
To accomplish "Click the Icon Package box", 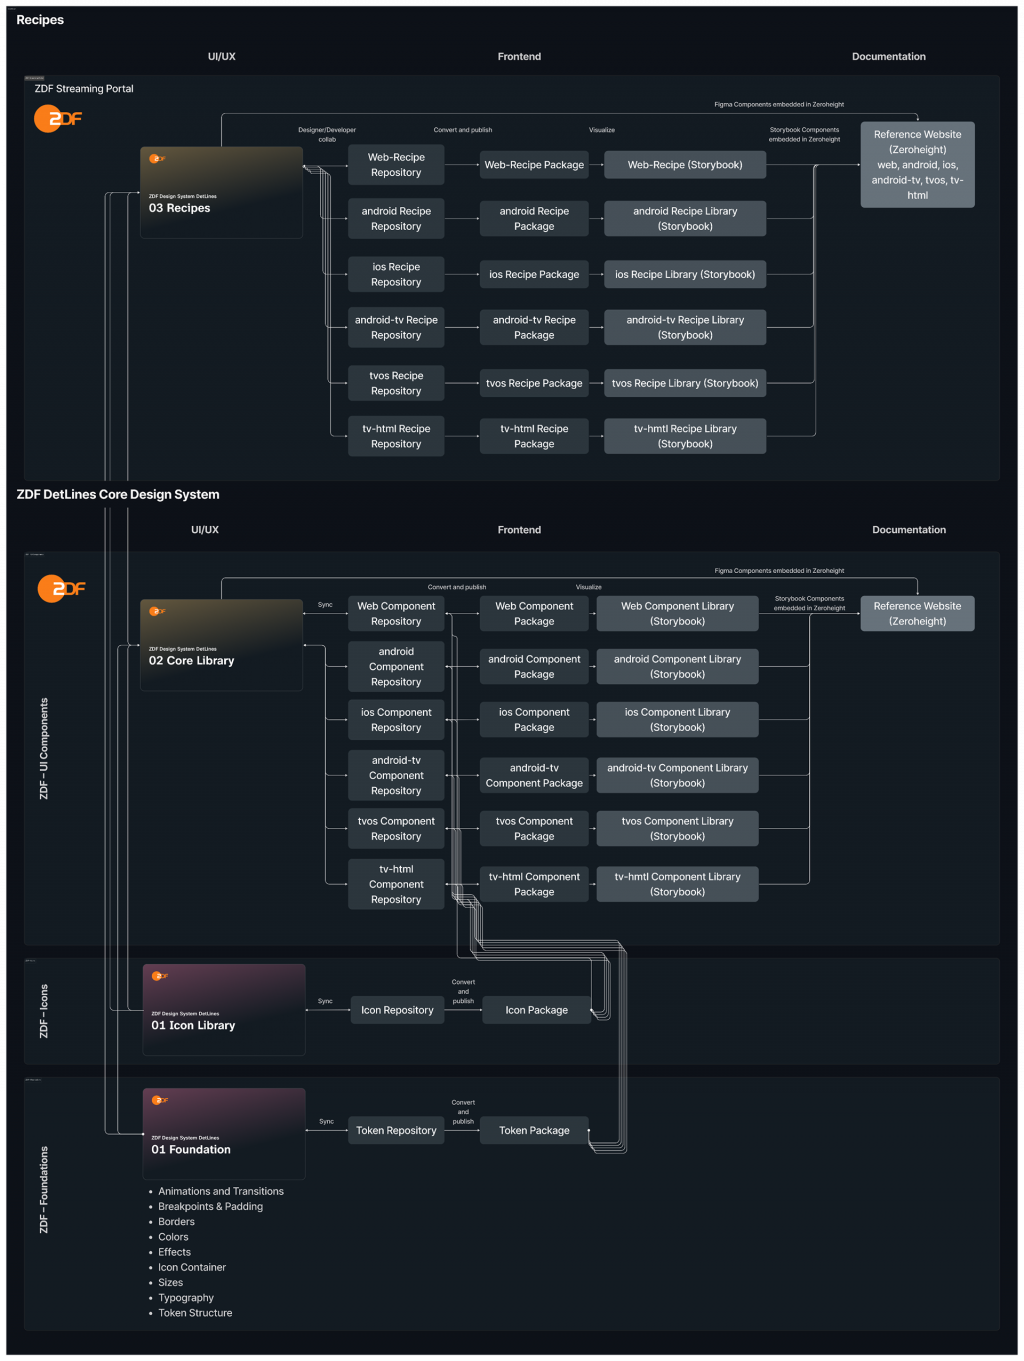I will (x=536, y=1010).
